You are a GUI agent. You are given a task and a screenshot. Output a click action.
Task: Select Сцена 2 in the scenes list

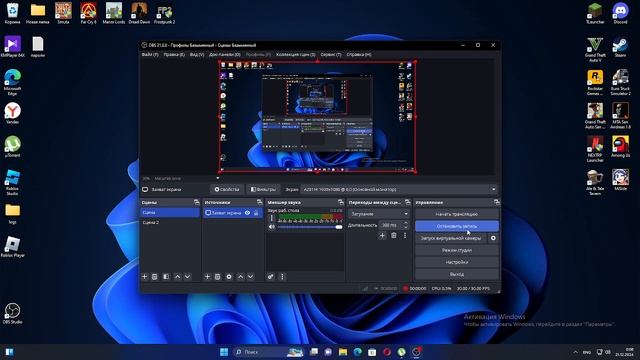170,222
